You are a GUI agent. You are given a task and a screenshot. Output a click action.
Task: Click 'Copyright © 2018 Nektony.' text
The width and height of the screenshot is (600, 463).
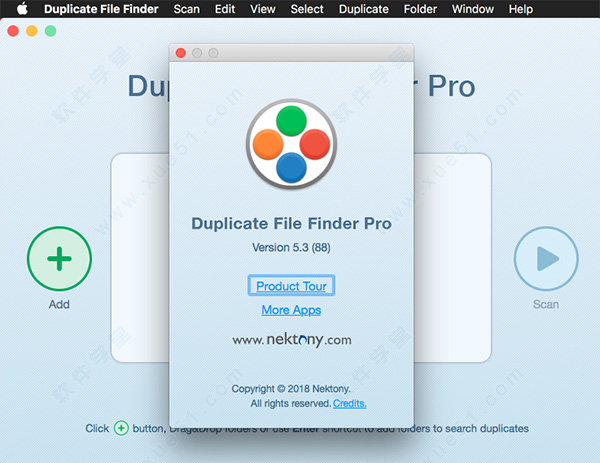click(291, 389)
